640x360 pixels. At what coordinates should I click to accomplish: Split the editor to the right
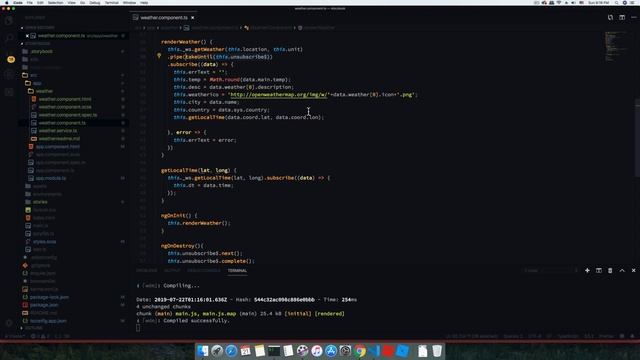coord(622,18)
